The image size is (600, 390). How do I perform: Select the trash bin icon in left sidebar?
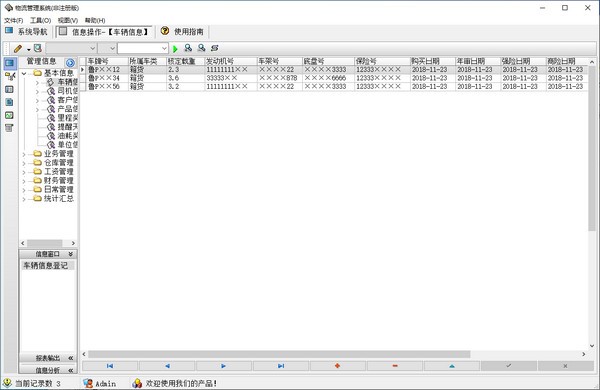coord(9,128)
